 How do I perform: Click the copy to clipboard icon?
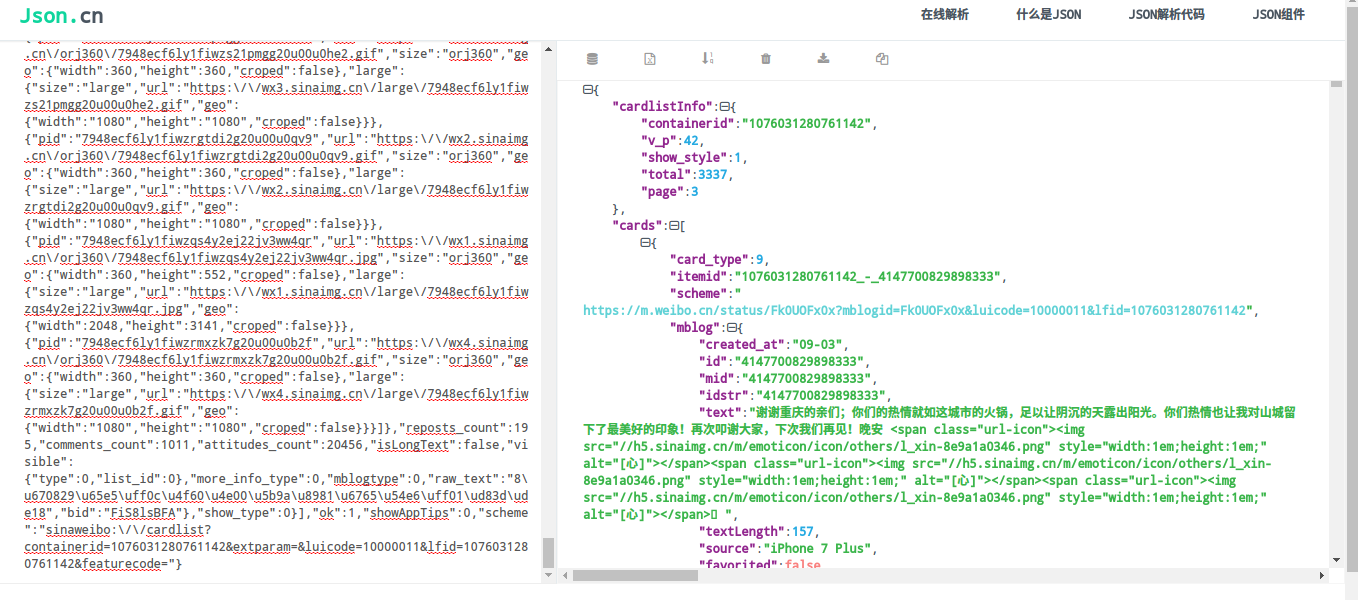point(882,59)
